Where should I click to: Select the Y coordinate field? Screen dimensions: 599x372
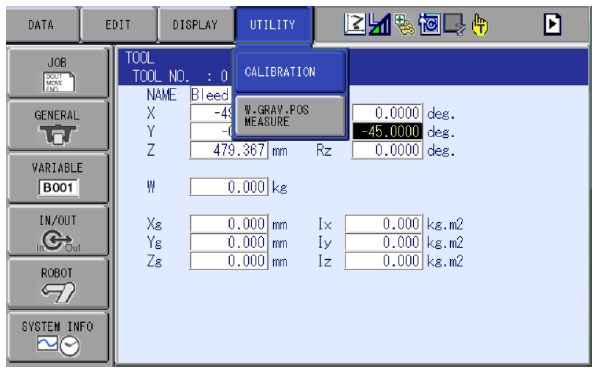click(211, 131)
